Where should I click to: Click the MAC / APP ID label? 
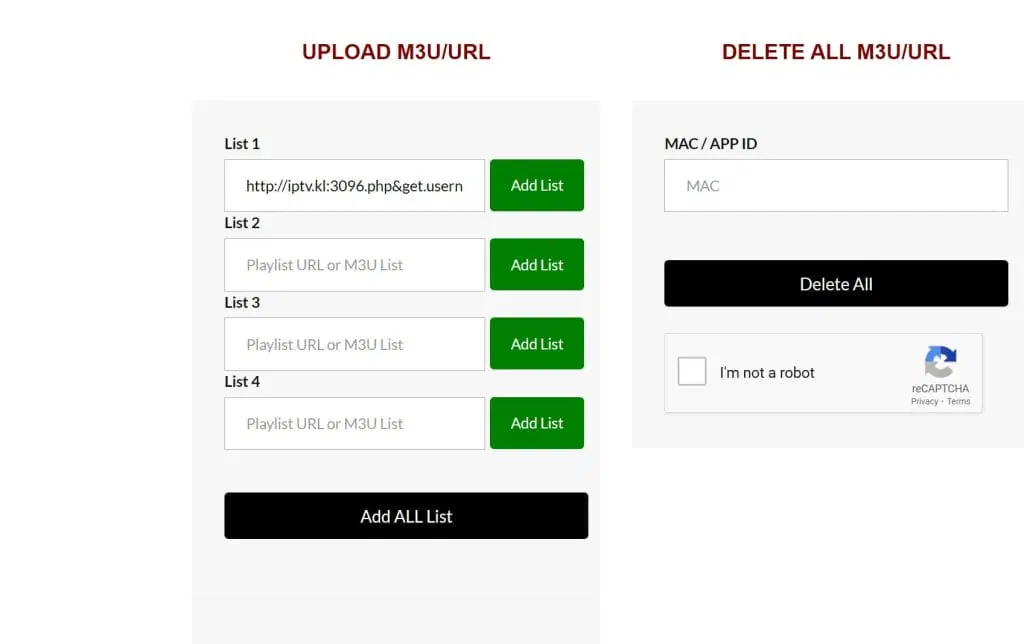(x=711, y=143)
